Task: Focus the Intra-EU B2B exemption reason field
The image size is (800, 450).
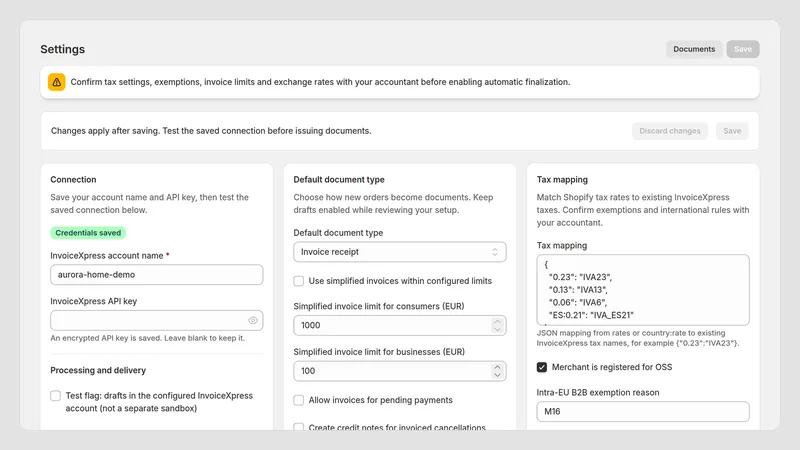Action: (x=643, y=412)
